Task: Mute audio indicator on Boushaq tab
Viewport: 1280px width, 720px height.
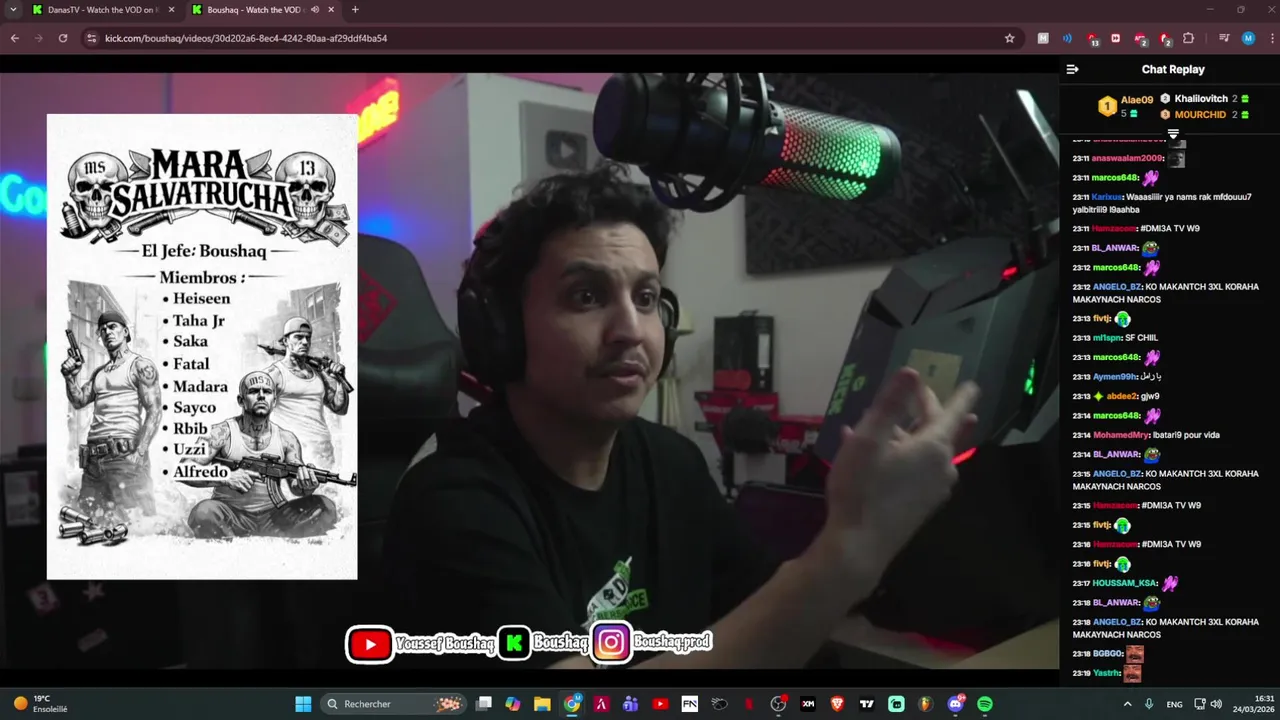Action: [x=315, y=10]
